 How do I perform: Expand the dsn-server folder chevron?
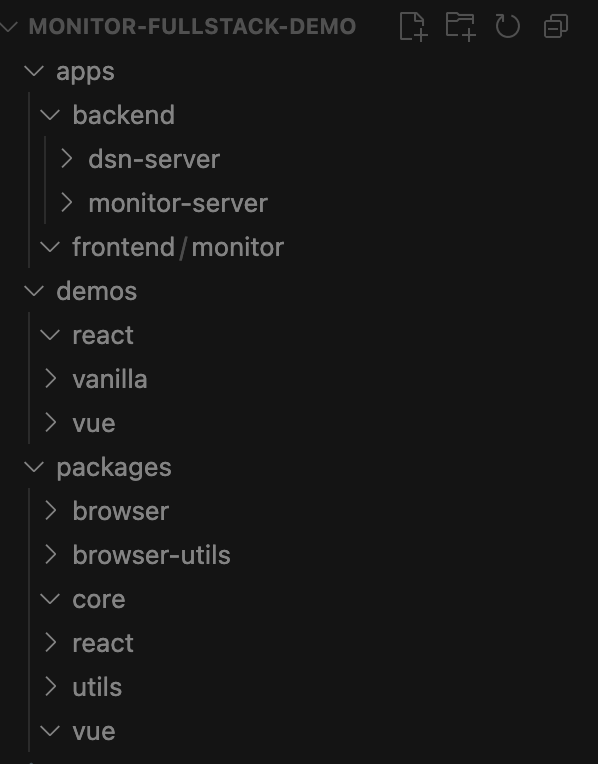tap(67, 159)
